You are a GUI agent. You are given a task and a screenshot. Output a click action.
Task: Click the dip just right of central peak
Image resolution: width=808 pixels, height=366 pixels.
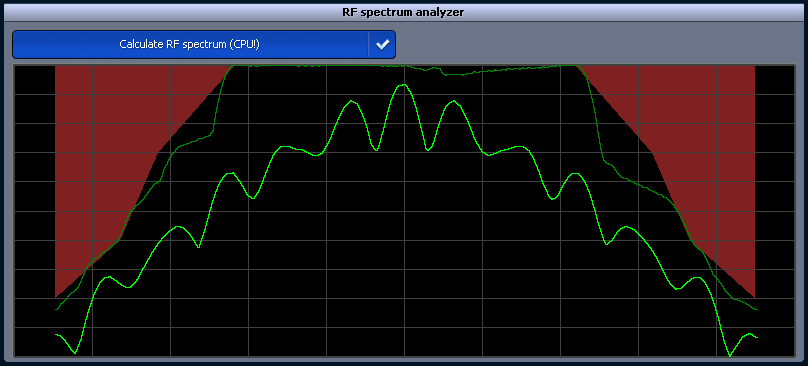[x=427, y=149]
